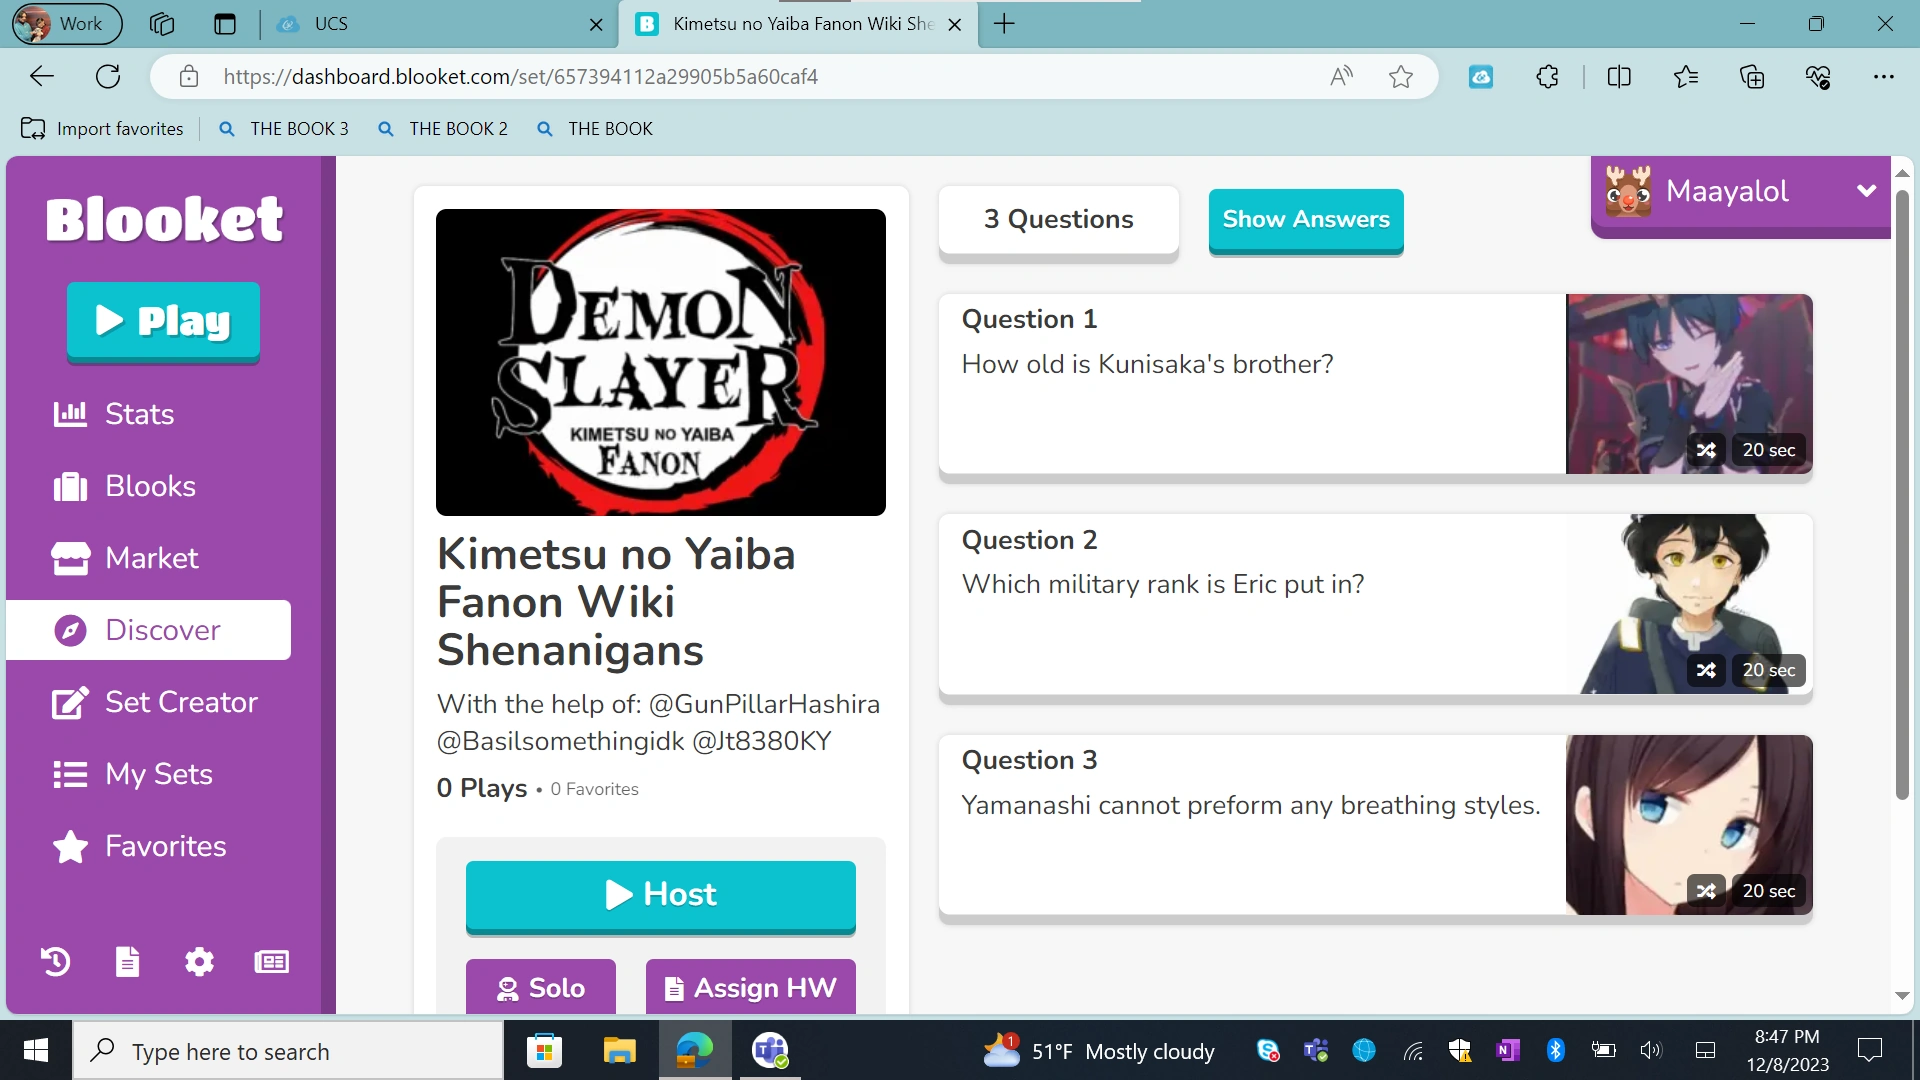The height and width of the screenshot is (1080, 1920).
Task: Click the shuffle icon on Question 3
Action: [x=1707, y=890]
